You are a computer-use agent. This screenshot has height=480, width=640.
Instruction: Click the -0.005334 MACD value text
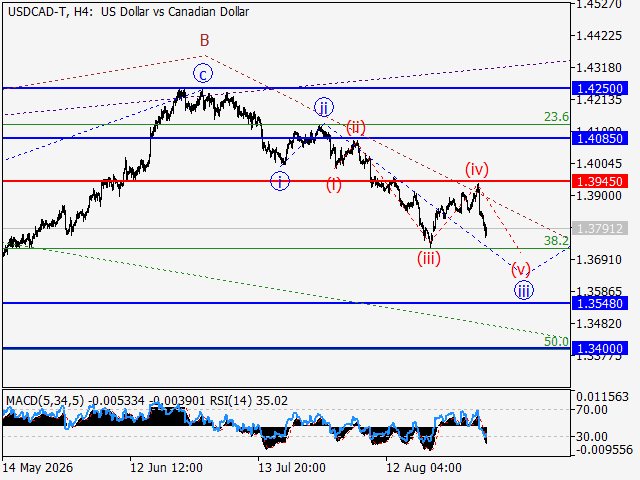click(116, 401)
